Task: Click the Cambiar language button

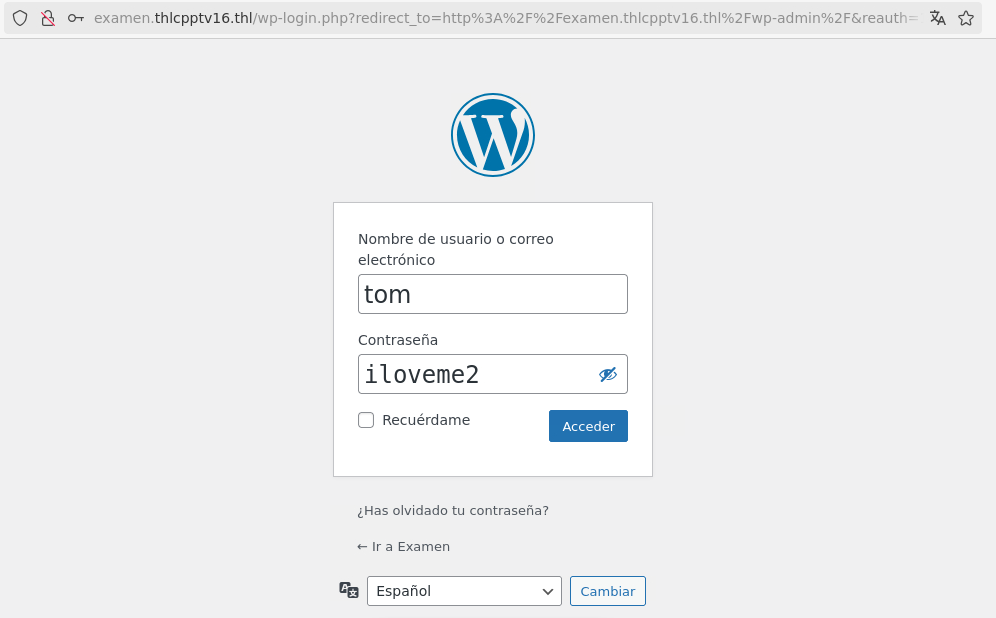Action: coord(608,591)
